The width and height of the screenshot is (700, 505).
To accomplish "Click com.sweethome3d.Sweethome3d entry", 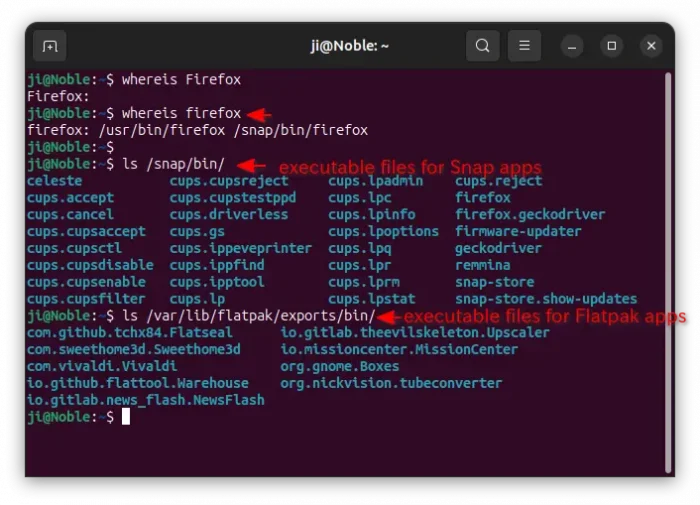I will (x=134, y=350).
